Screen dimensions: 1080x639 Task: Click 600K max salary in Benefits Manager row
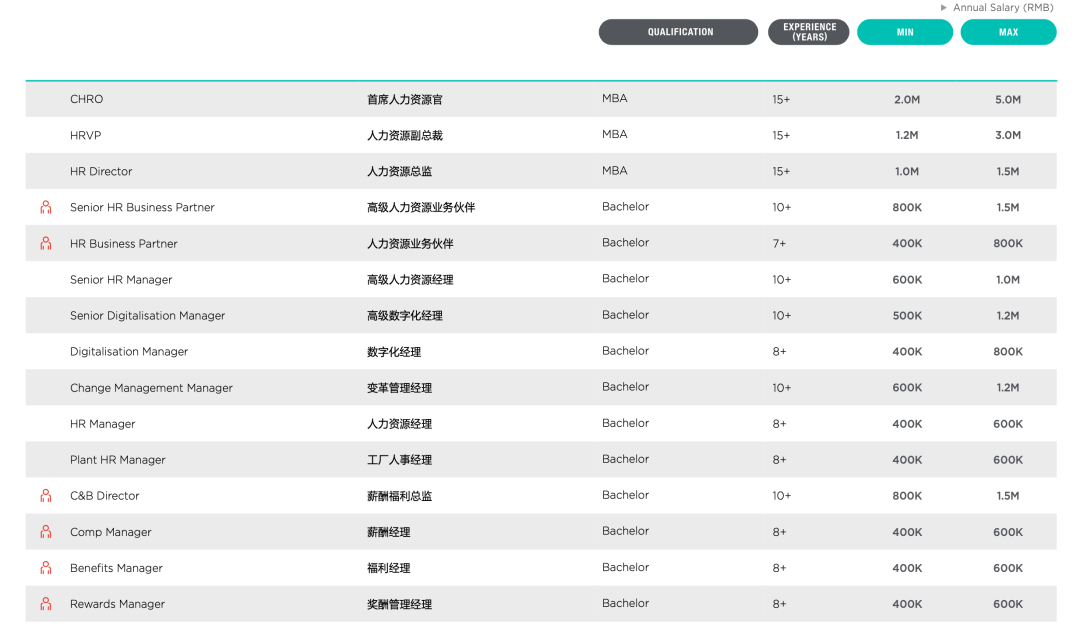(1008, 567)
